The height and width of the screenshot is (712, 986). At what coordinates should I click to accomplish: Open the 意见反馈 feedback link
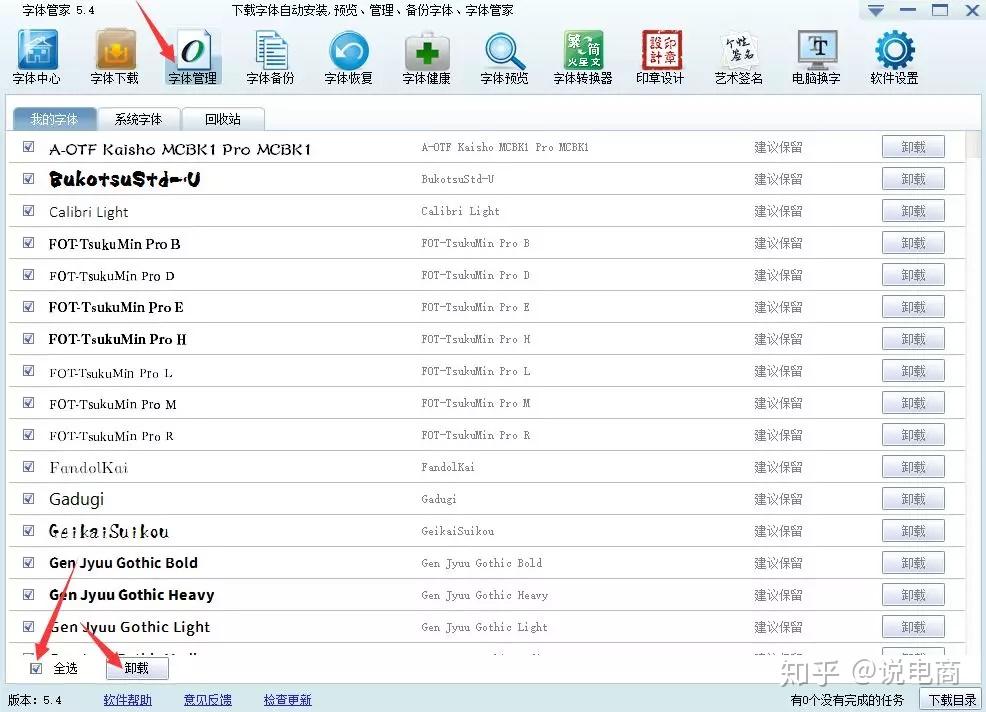[x=208, y=700]
